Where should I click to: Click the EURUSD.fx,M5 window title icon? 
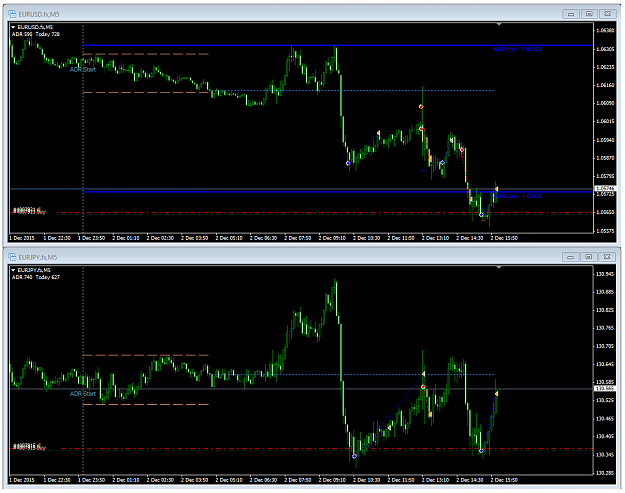(12, 14)
